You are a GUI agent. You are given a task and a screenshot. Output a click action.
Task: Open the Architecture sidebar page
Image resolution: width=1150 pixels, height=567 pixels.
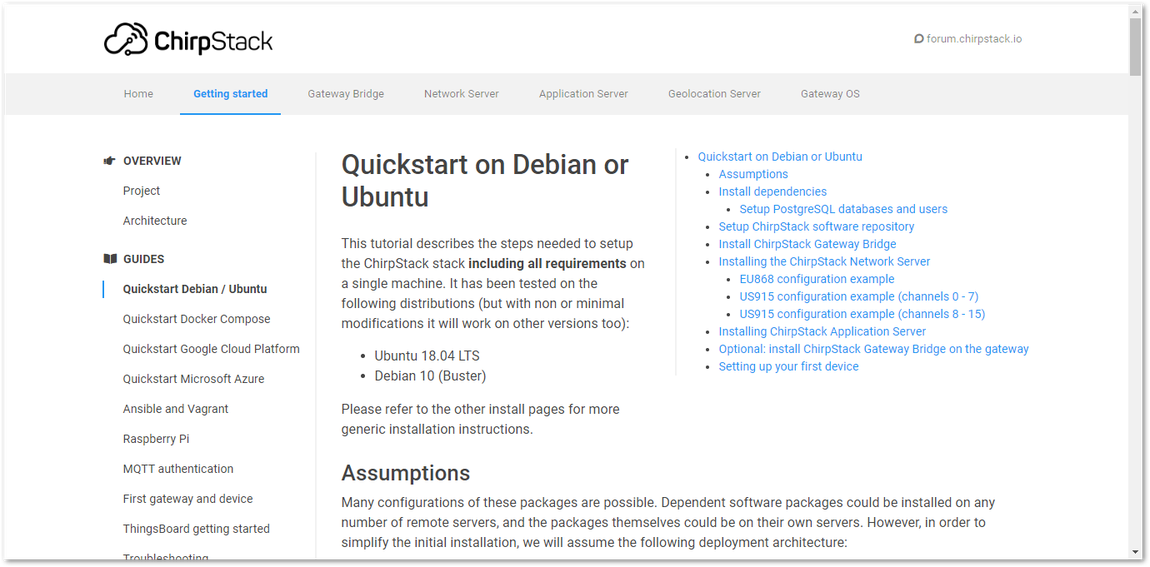155,221
